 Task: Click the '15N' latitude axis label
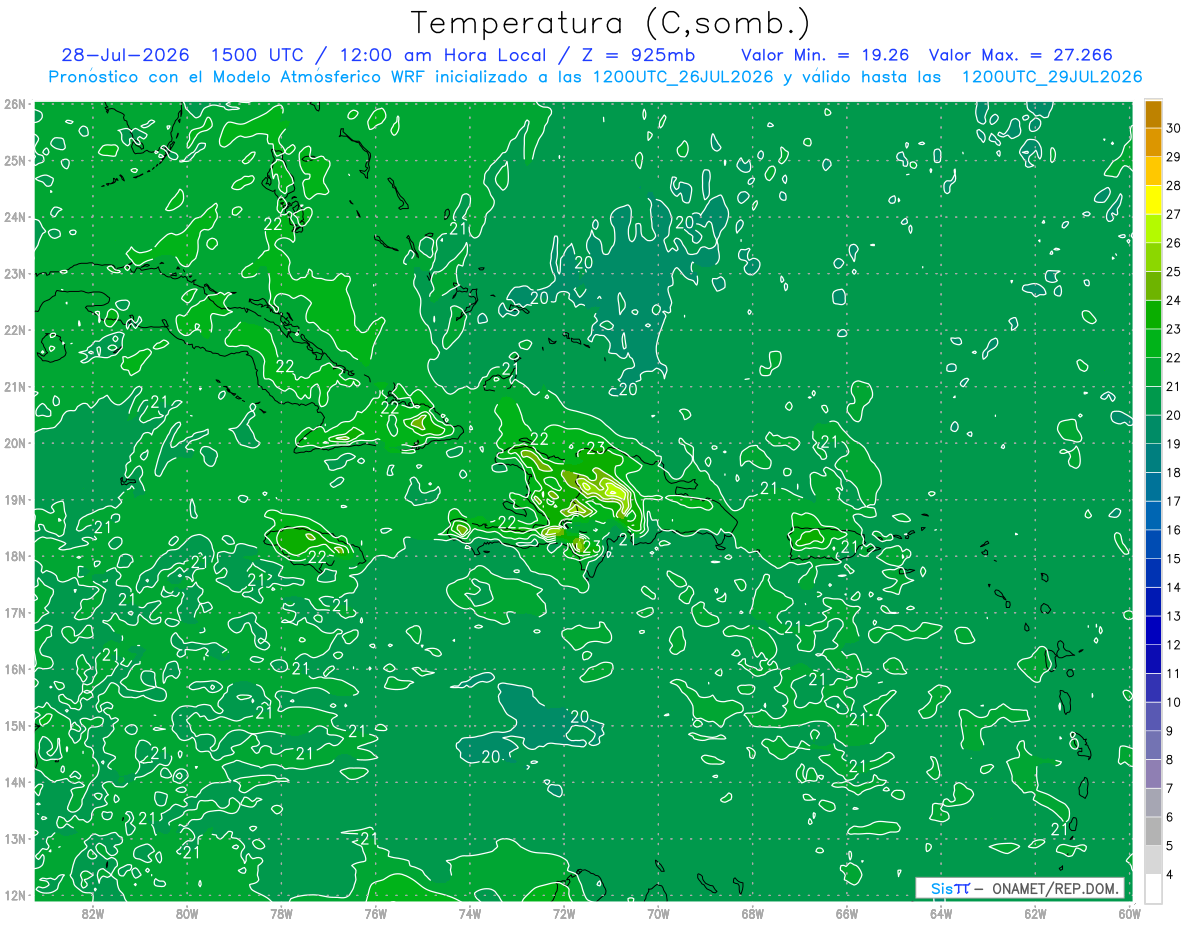click(x=14, y=726)
